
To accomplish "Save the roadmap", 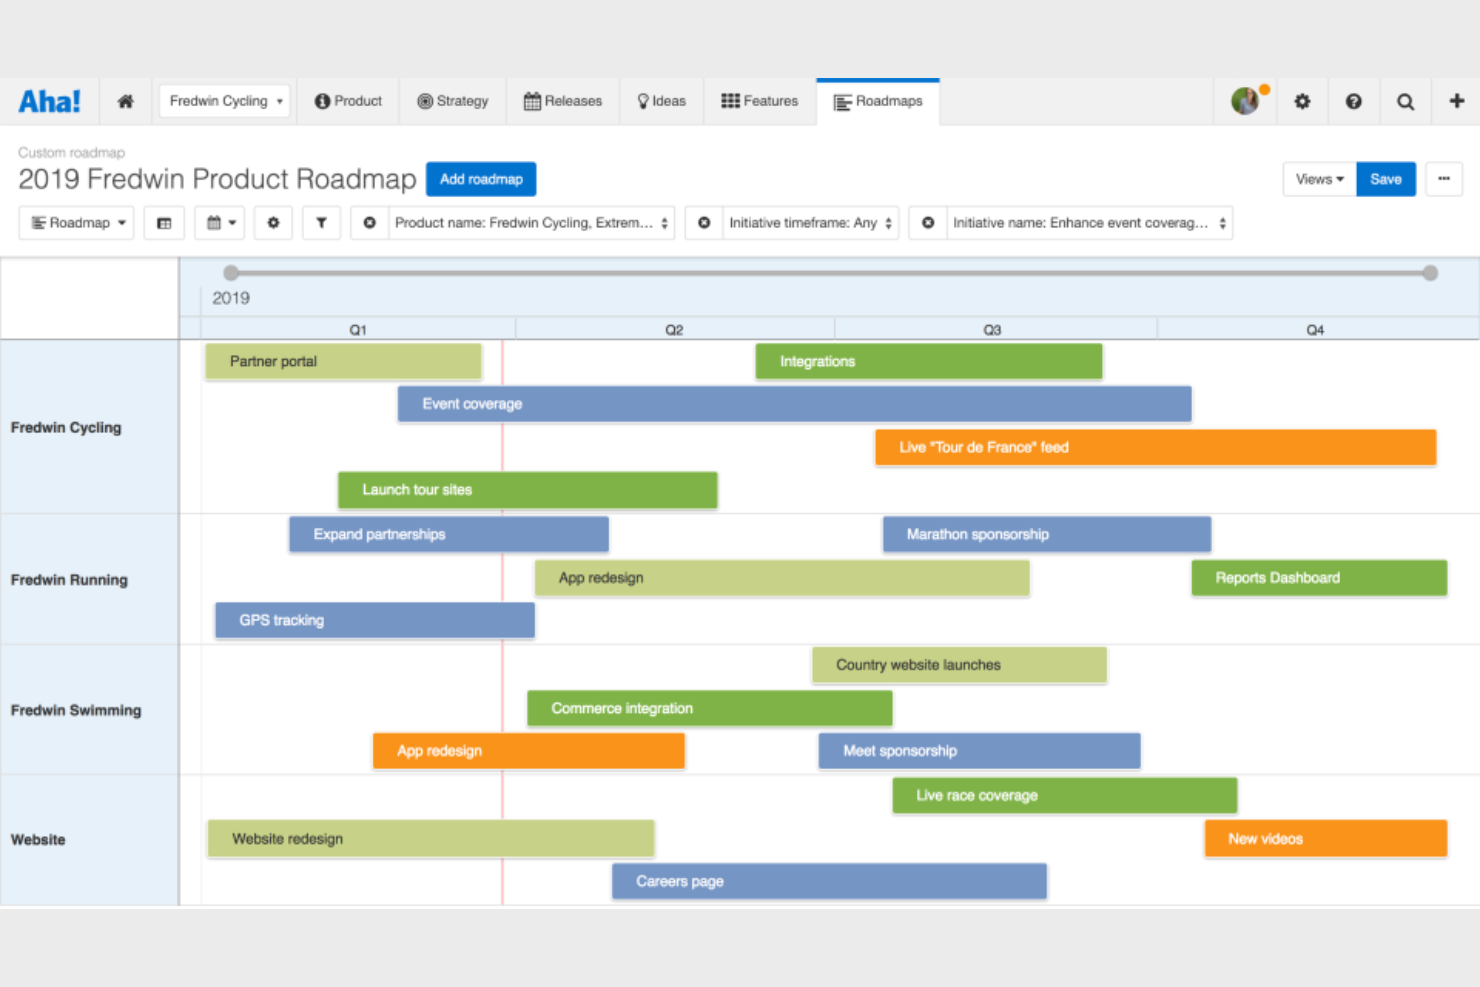I will (x=1386, y=179).
